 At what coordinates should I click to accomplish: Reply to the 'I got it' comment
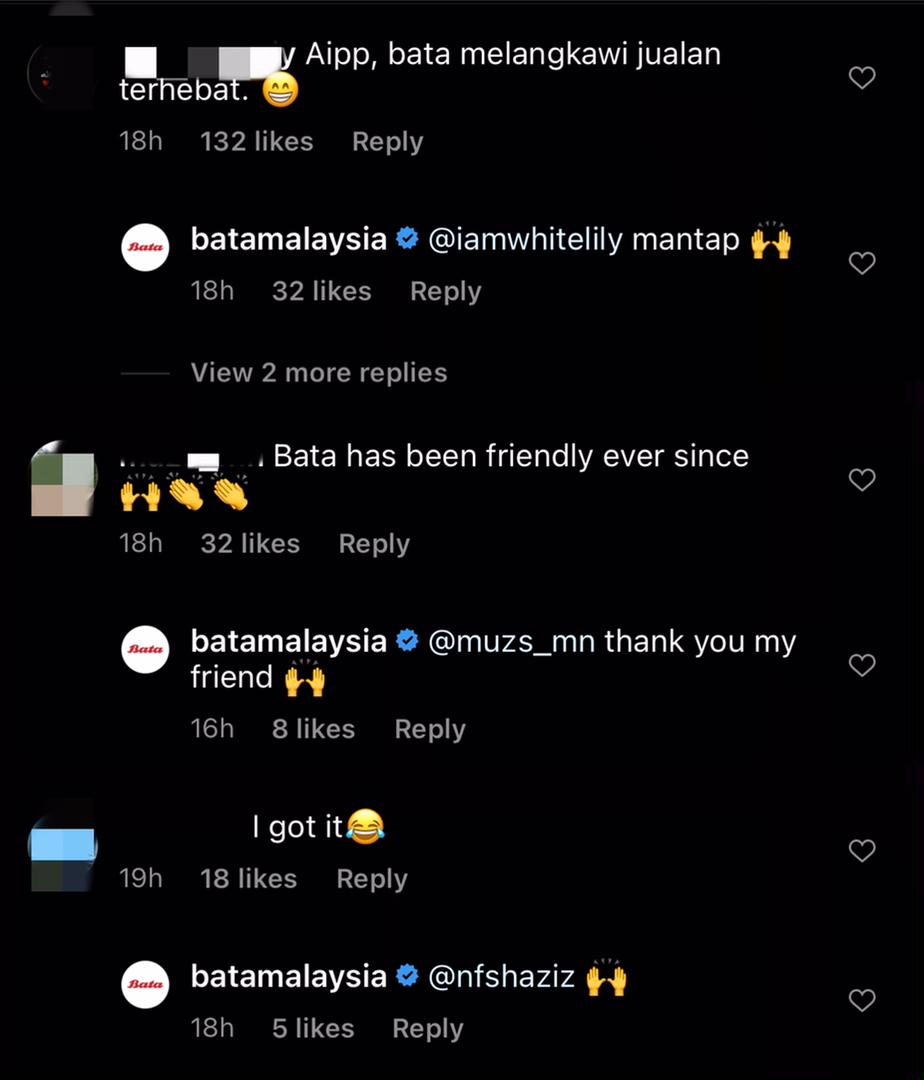click(x=372, y=879)
